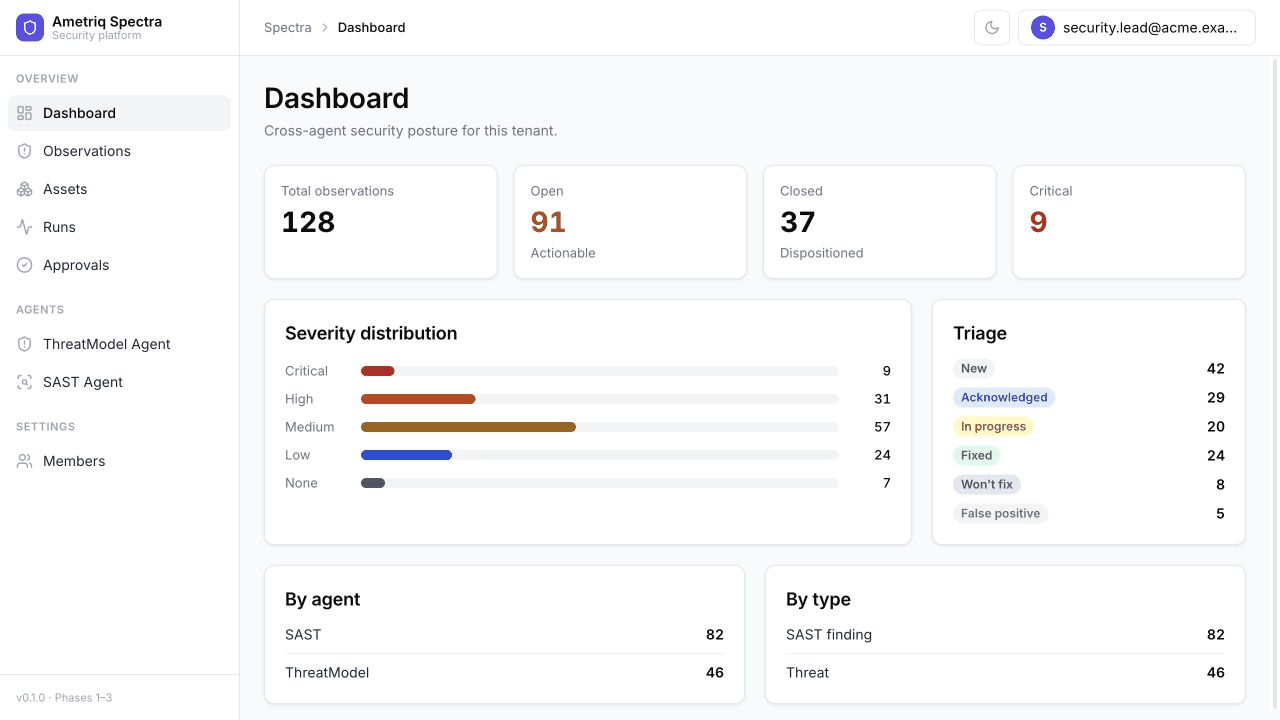Click the Triage panel heading
This screenshot has height=720, width=1280.
point(980,333)
